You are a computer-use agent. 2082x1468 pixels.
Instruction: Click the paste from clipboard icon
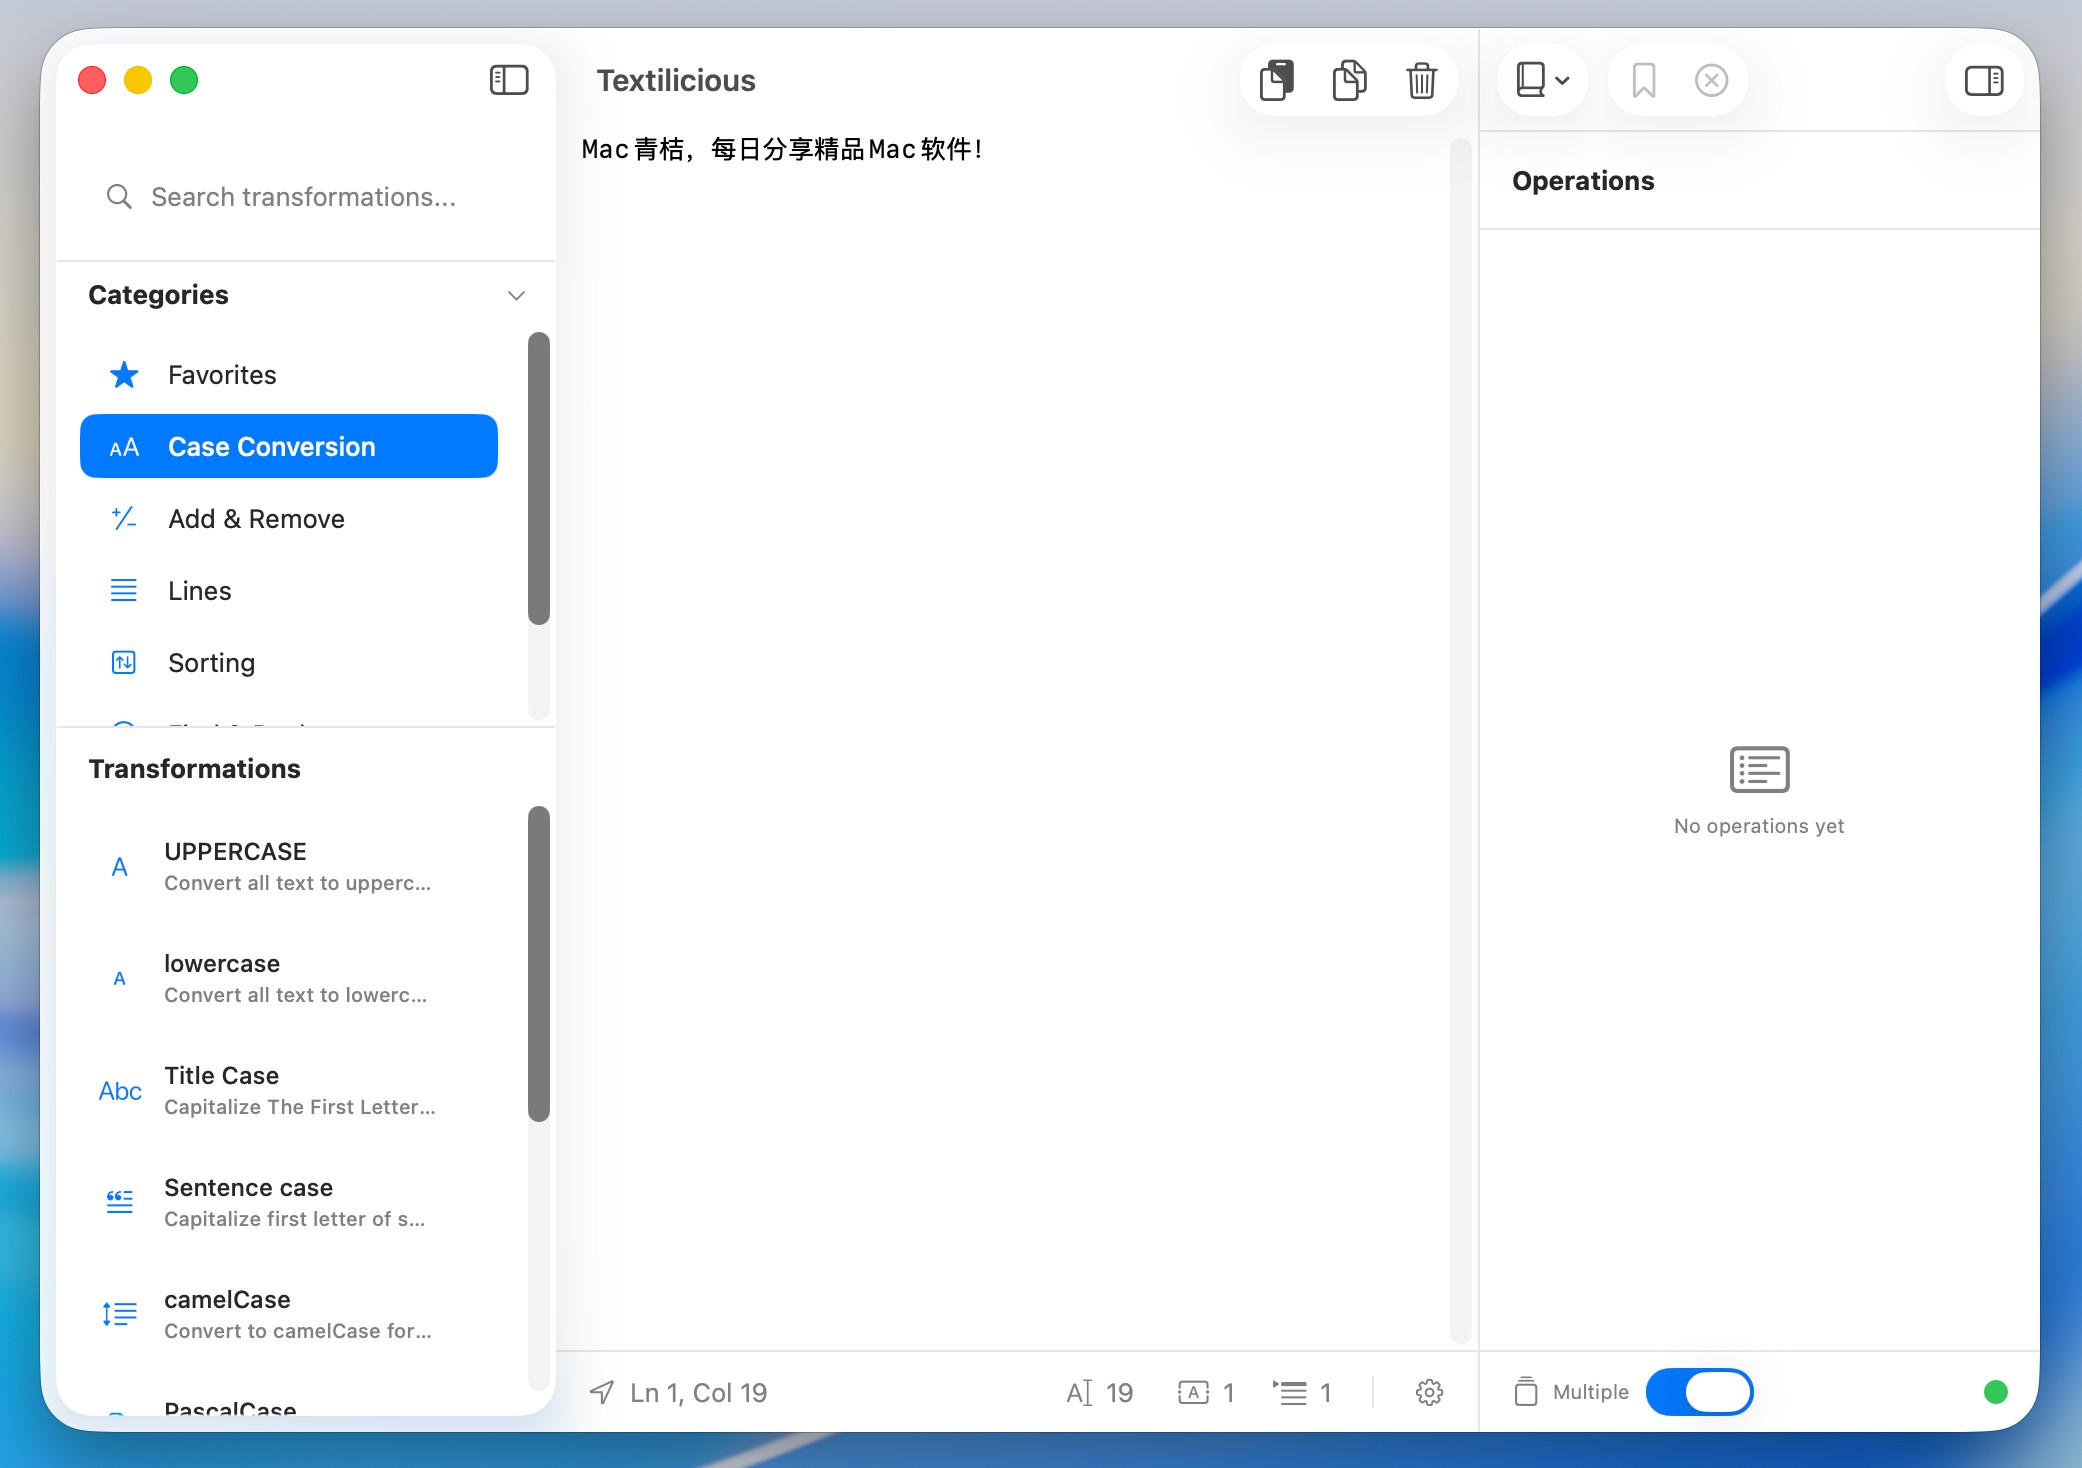pyautogui.click(x=1277, y=81)
